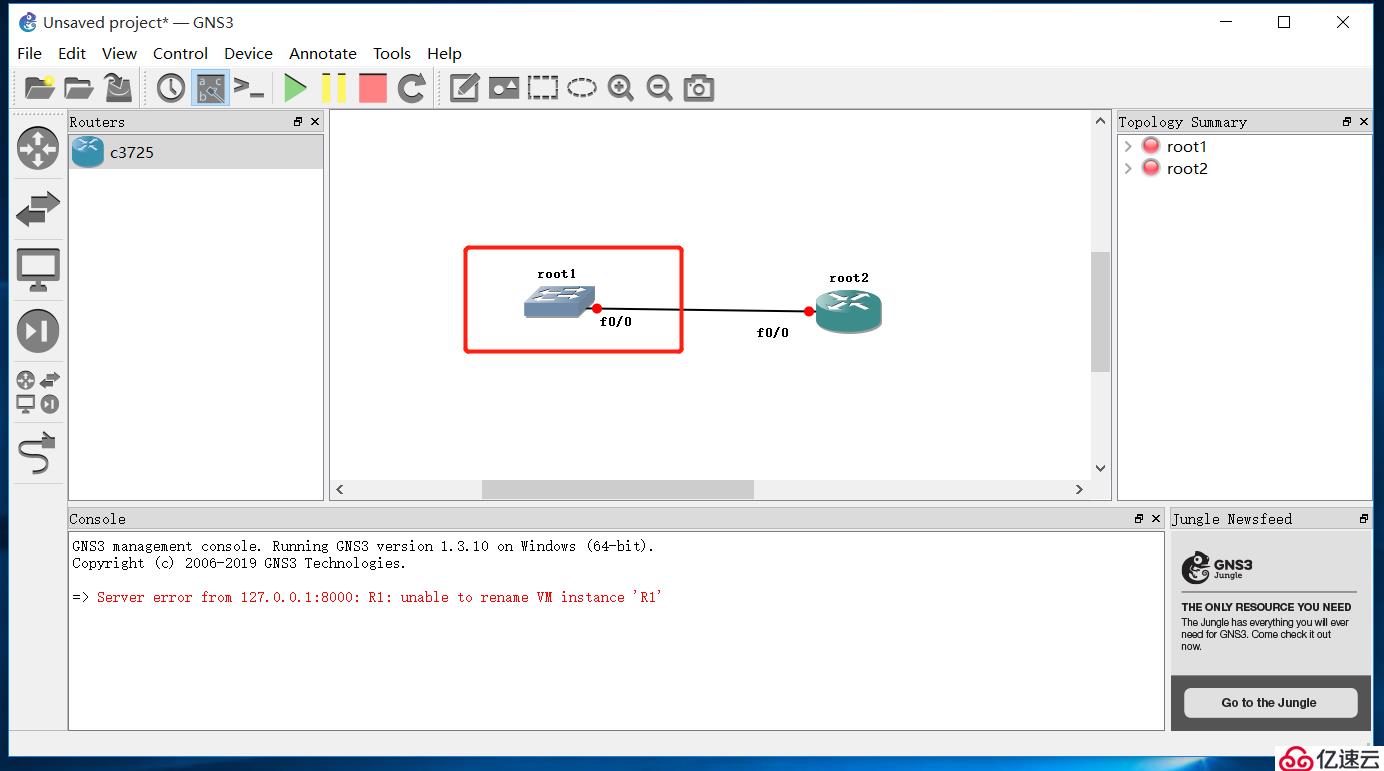Open the Control menu

point(180,53)
